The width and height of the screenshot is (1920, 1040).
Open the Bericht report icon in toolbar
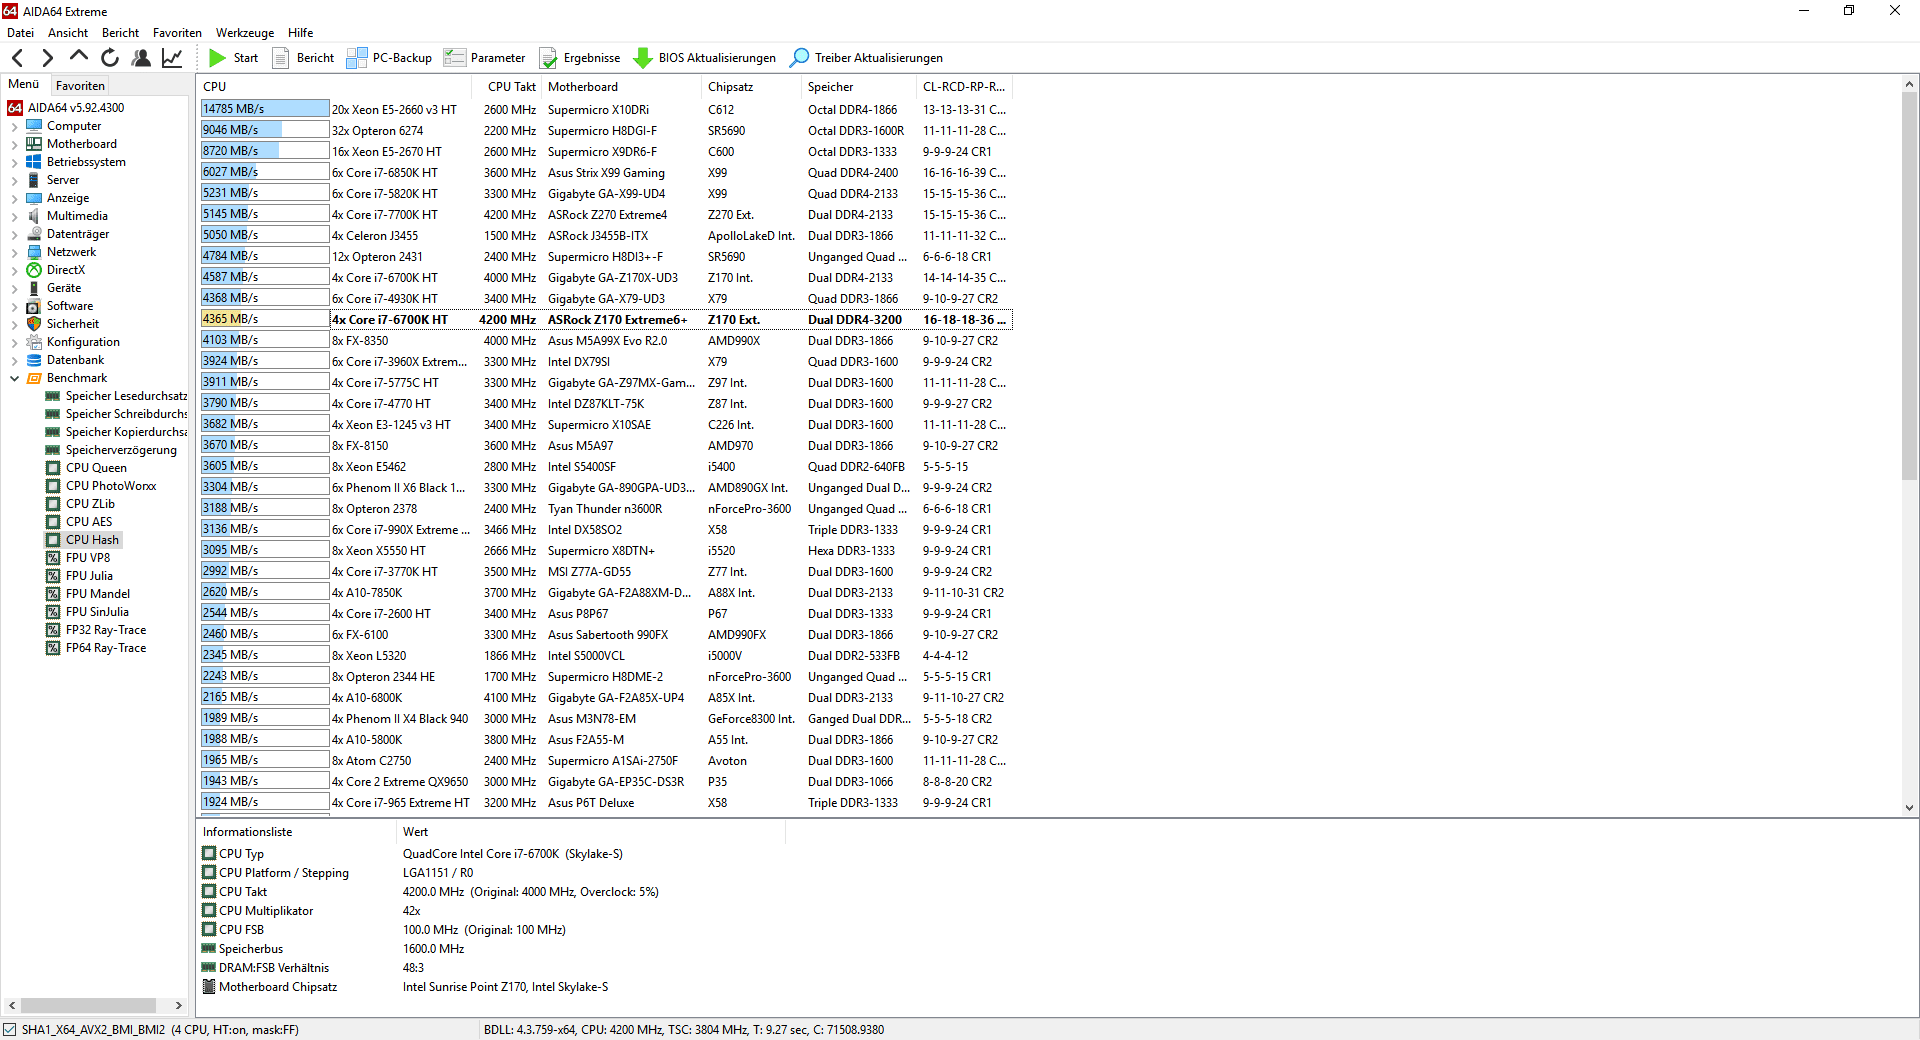(x=281, y=58)
